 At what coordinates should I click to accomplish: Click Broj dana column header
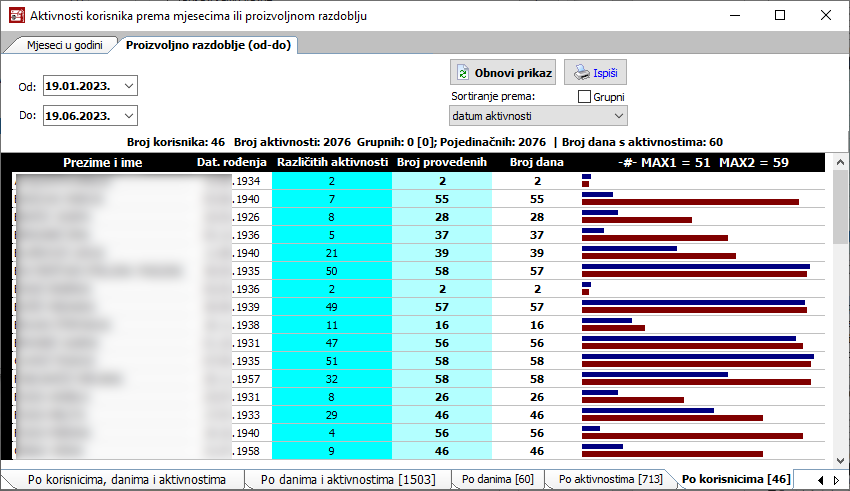pyautogui.click(x=537, y=162)
